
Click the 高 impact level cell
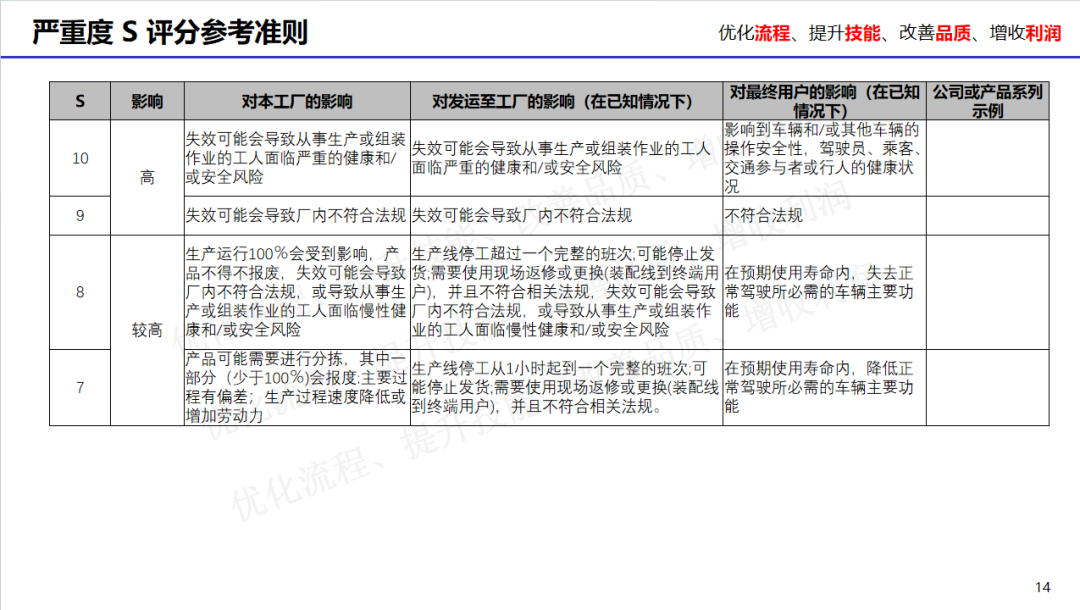[x=147, y=178]
